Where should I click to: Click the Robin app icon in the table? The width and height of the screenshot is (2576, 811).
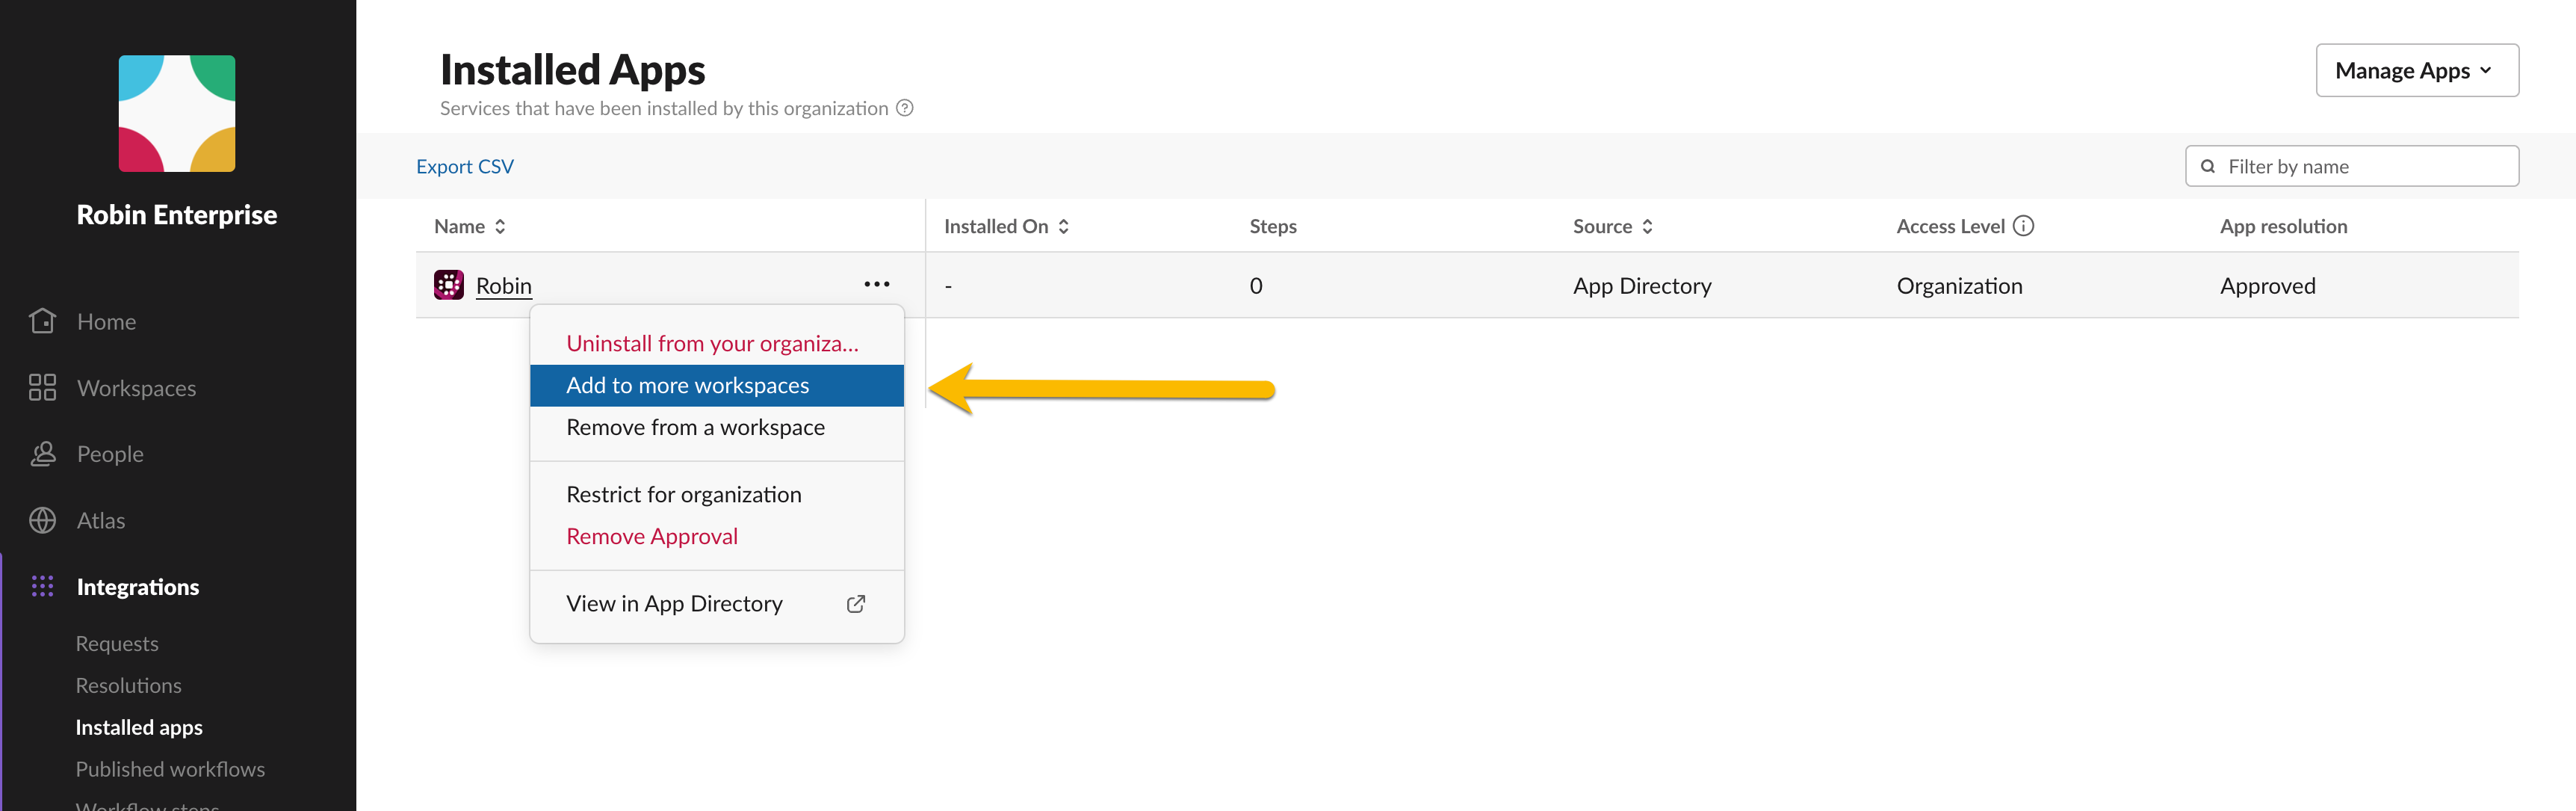tap(449, 284)
